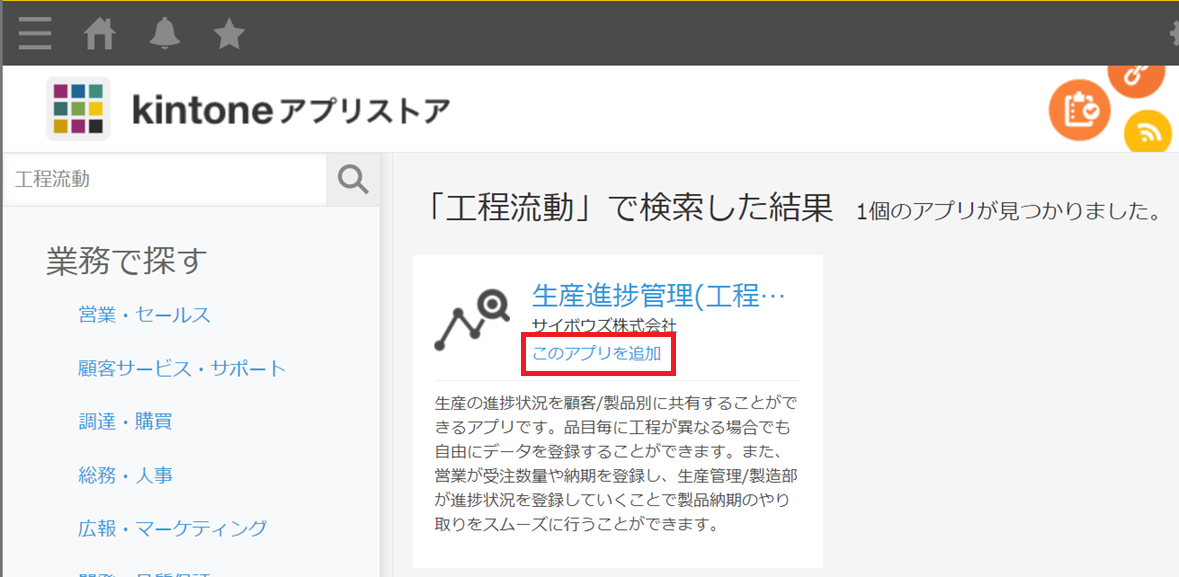1179x577 pixels.
Task: Click the orange clipboard check icon
Action: tap(1080, 110)
